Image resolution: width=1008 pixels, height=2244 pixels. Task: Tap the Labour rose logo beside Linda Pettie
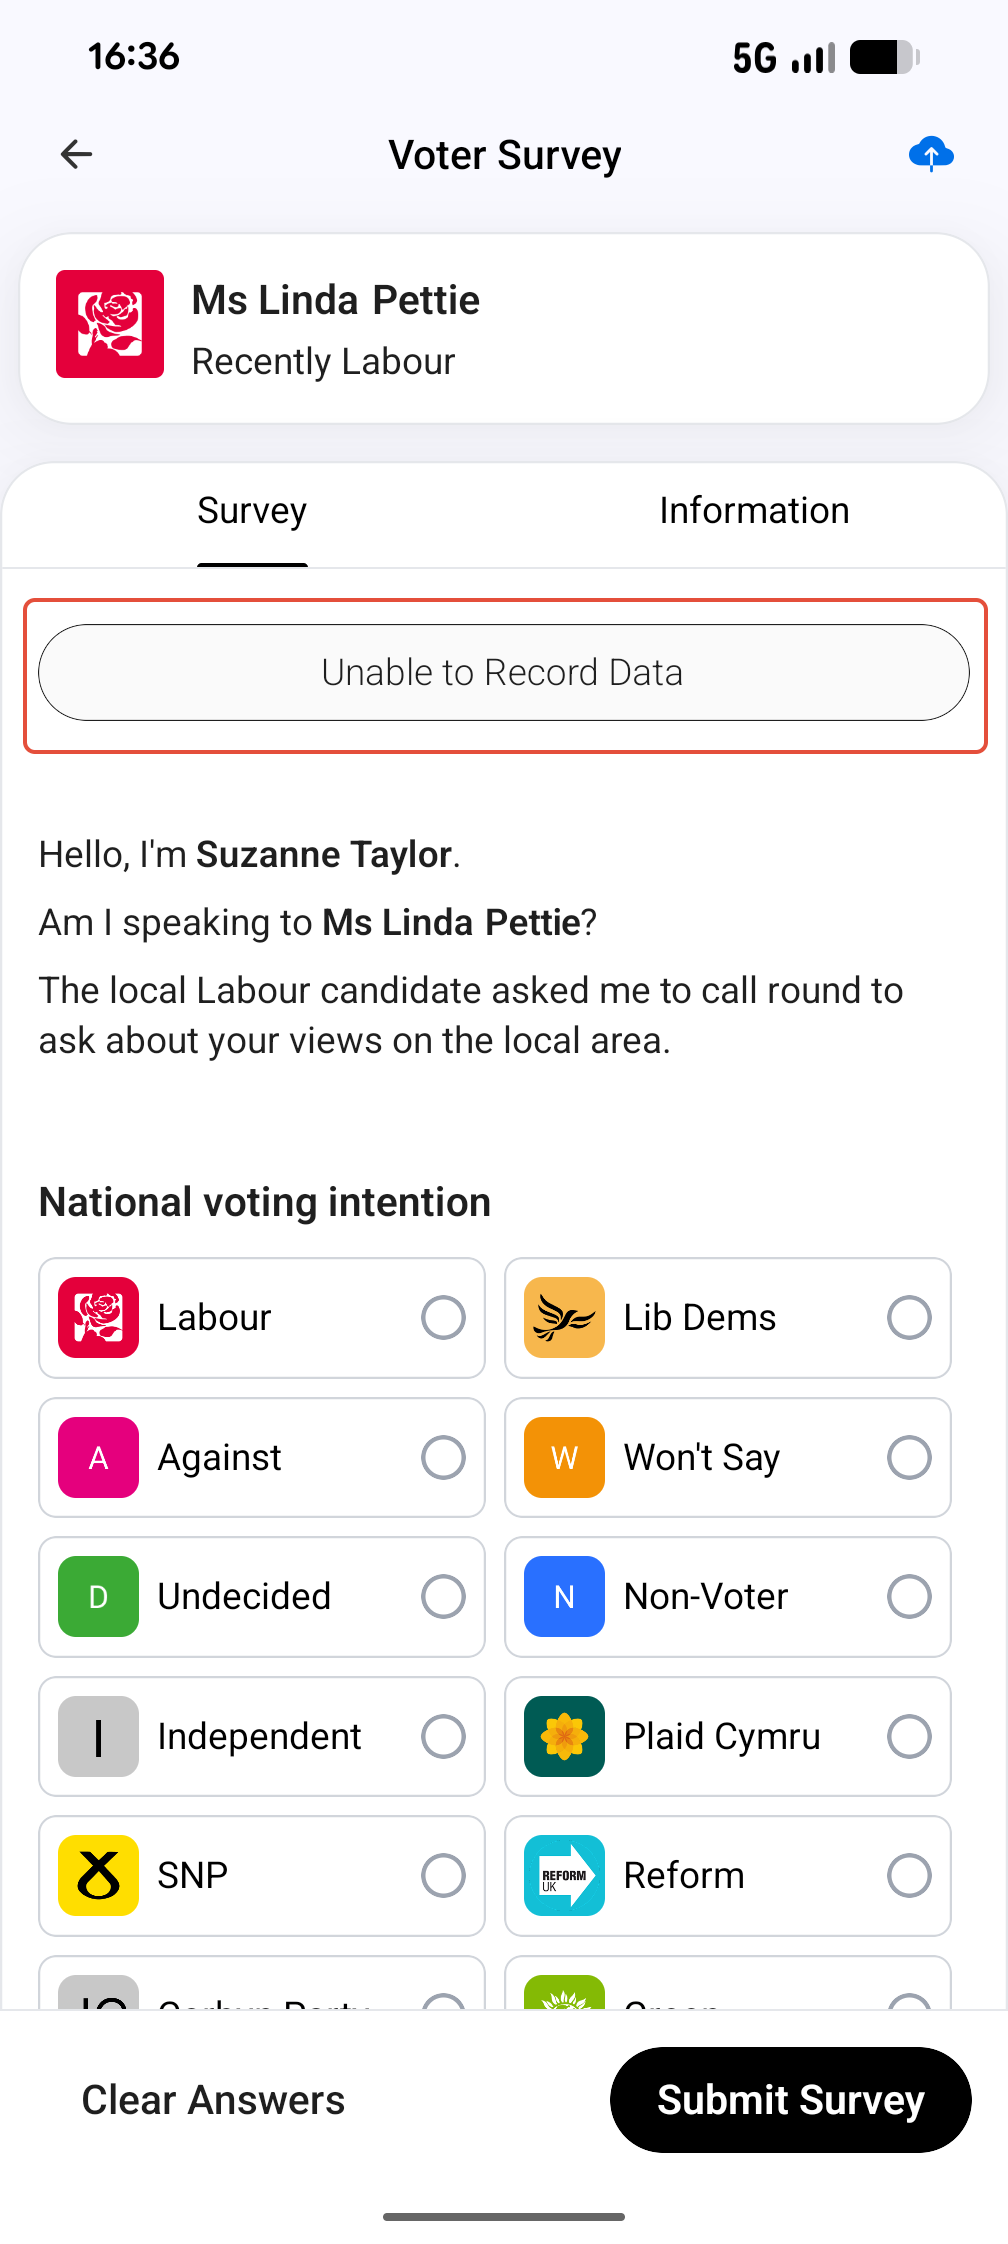[x=110, y=324]
